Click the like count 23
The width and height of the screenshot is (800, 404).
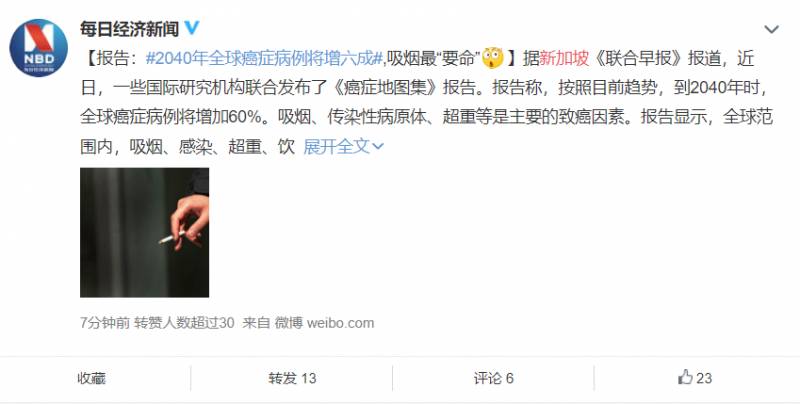coord(704,378)
